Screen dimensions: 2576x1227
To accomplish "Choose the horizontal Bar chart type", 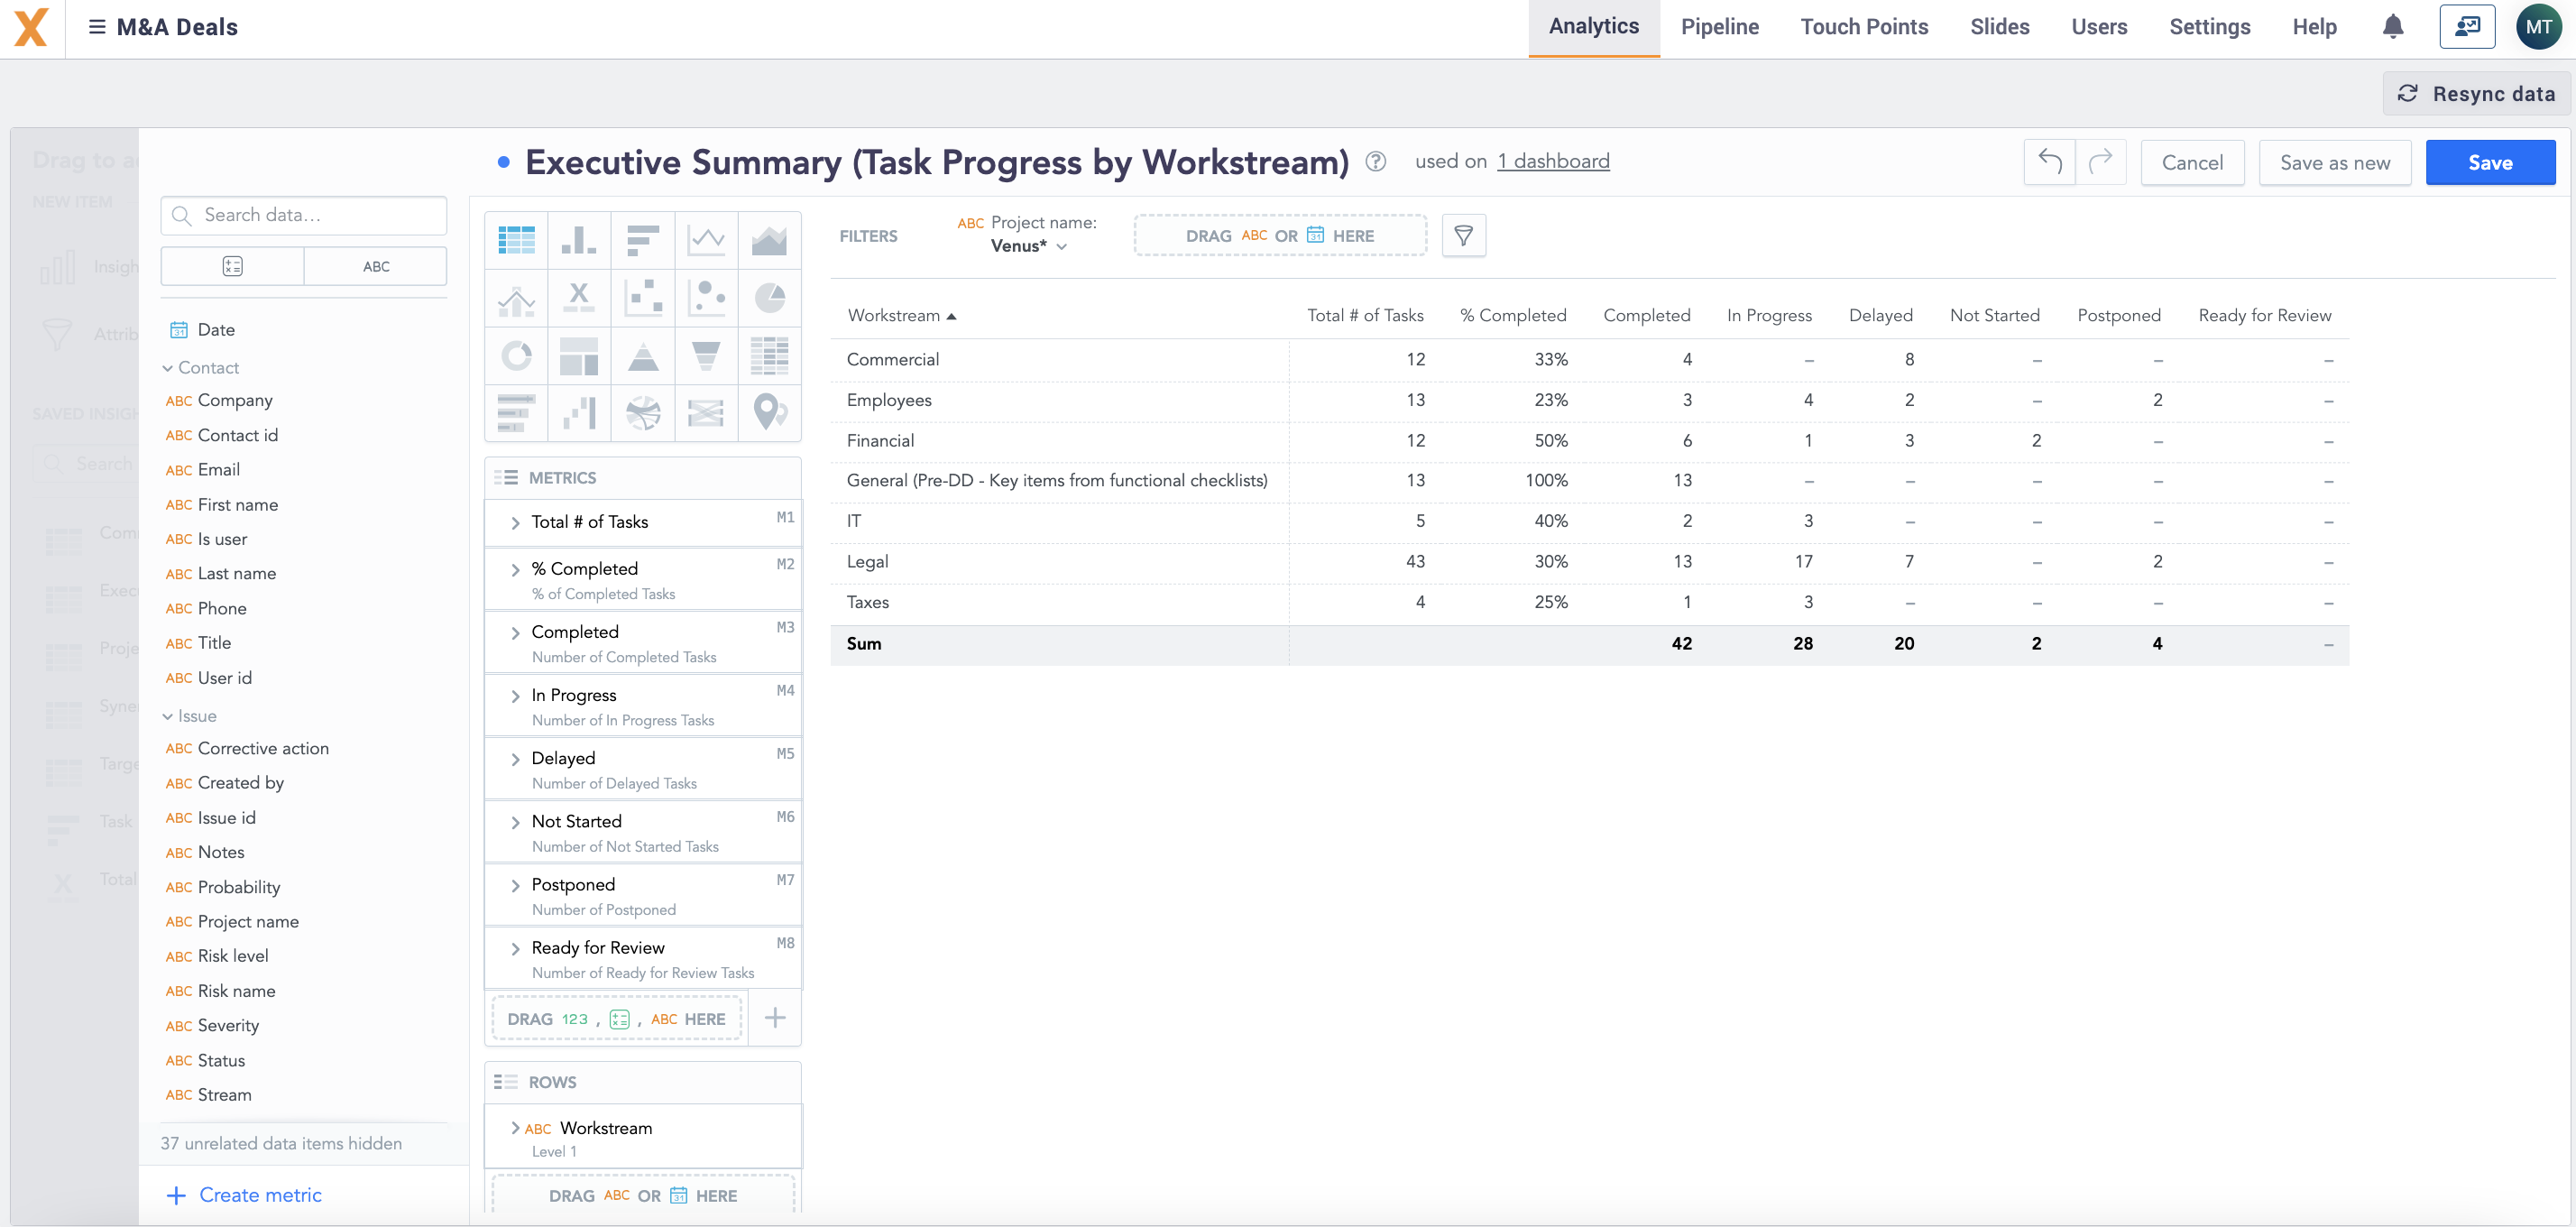I will point(642,240).
